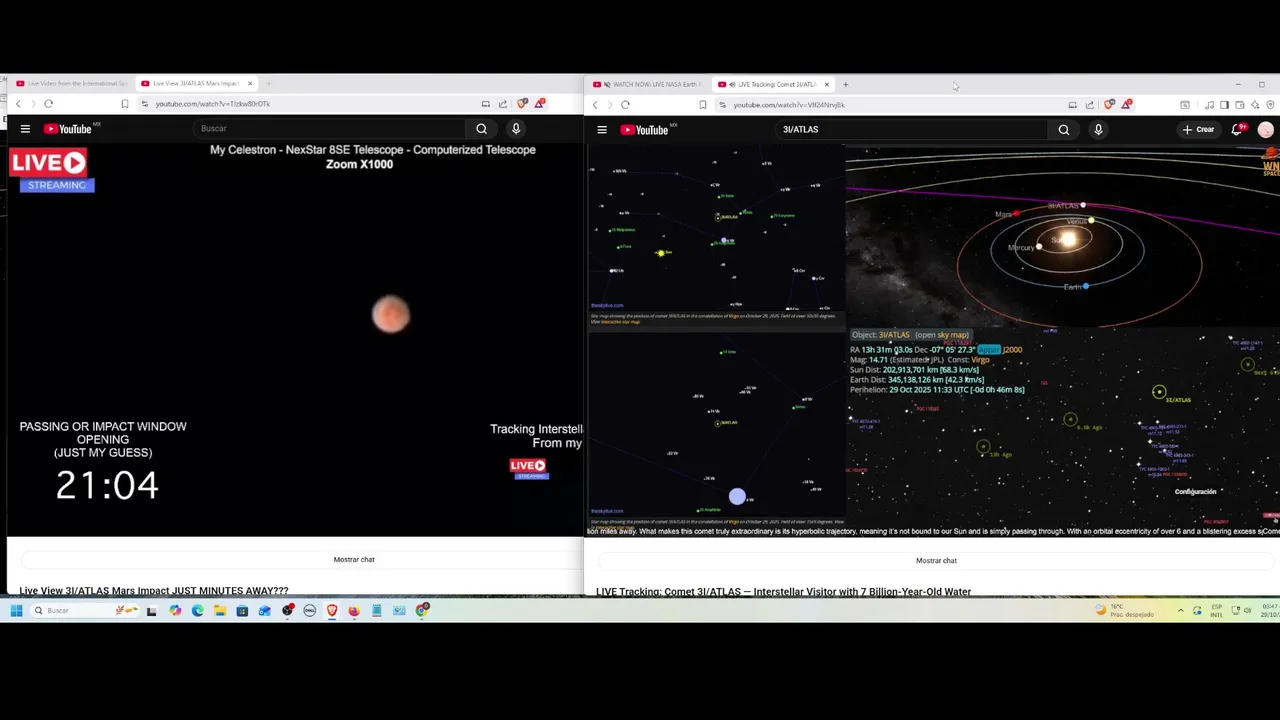Open Brave Rewards icon in left browser

539,103
